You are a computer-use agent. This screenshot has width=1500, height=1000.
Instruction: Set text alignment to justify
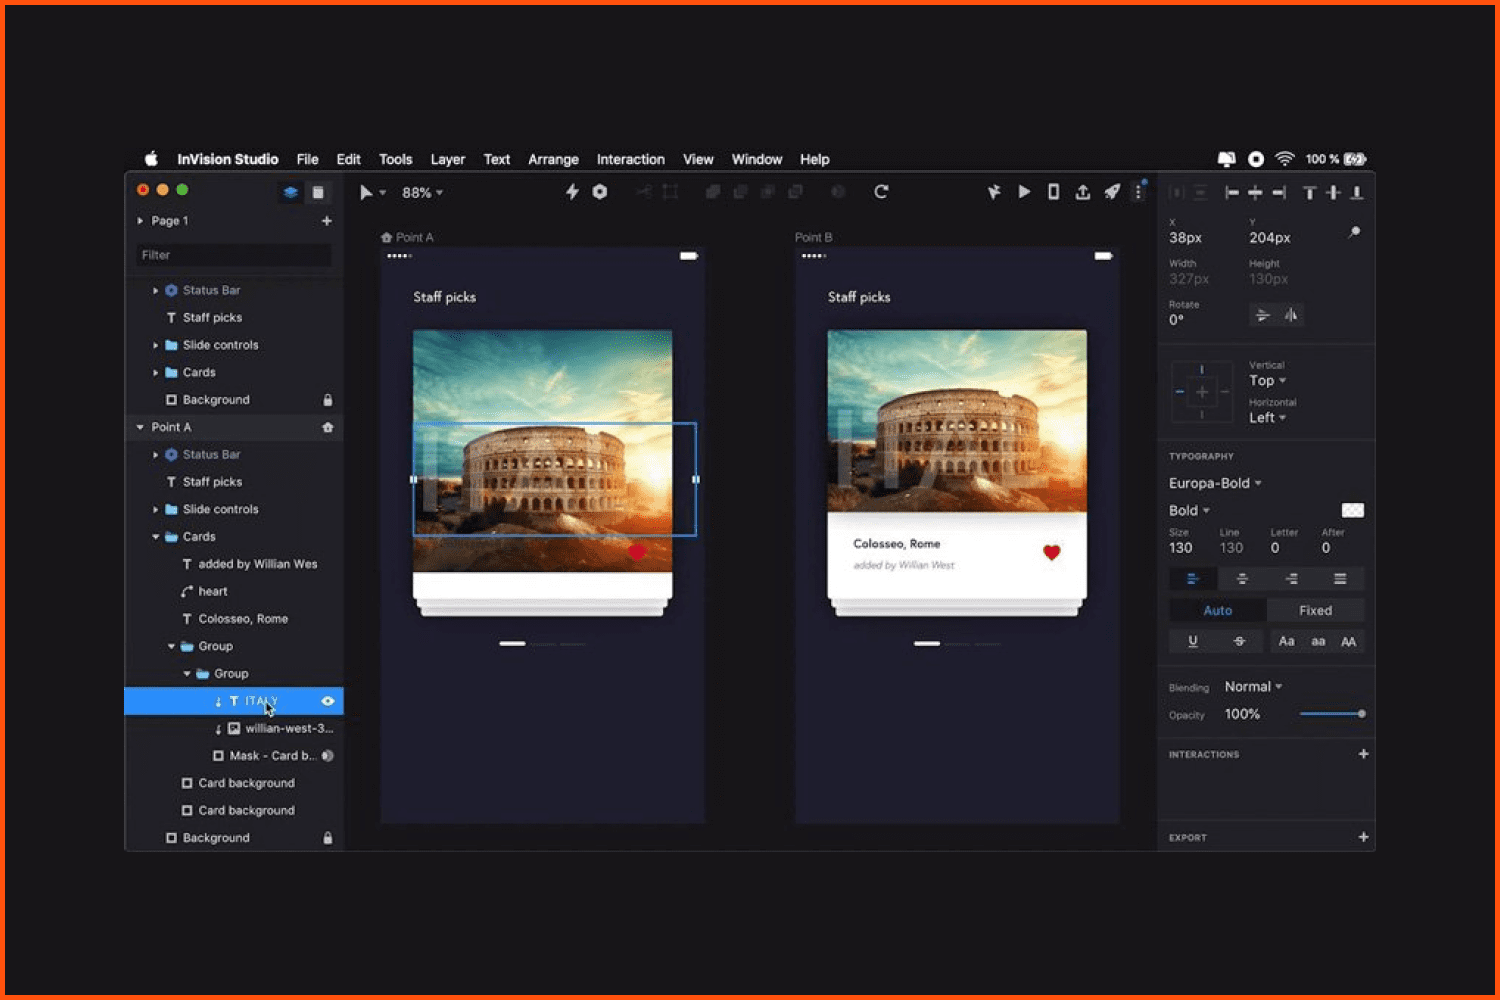click(x=1340, y=579)
